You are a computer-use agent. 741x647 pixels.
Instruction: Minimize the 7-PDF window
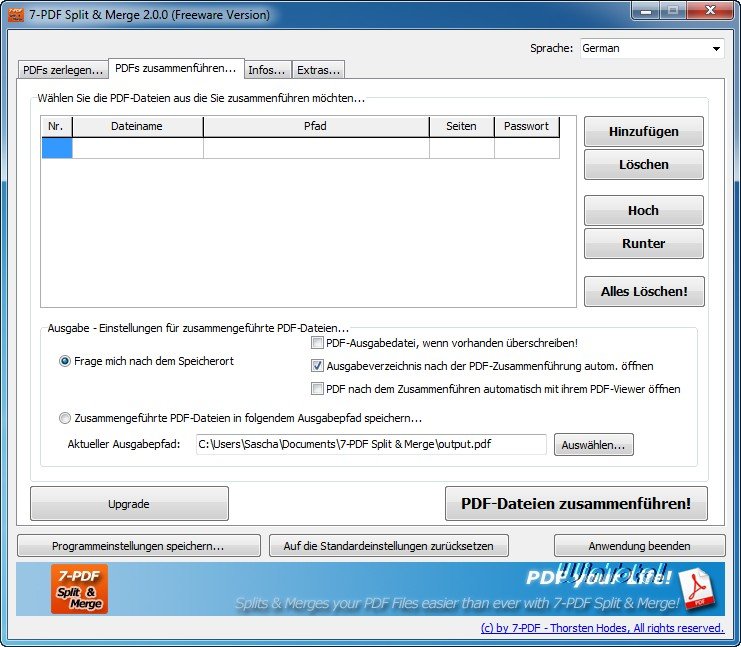pos(646,10)
